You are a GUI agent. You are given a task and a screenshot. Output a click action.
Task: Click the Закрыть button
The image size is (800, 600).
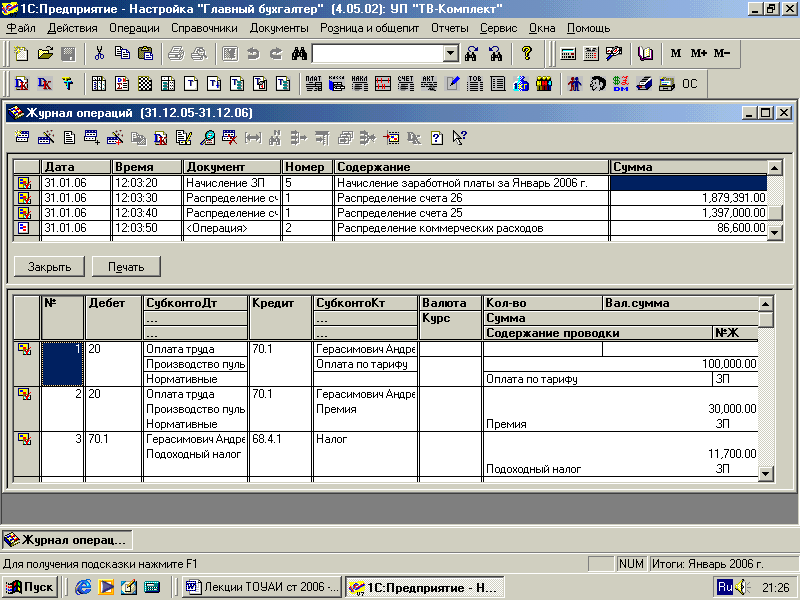tap(49, 267)
